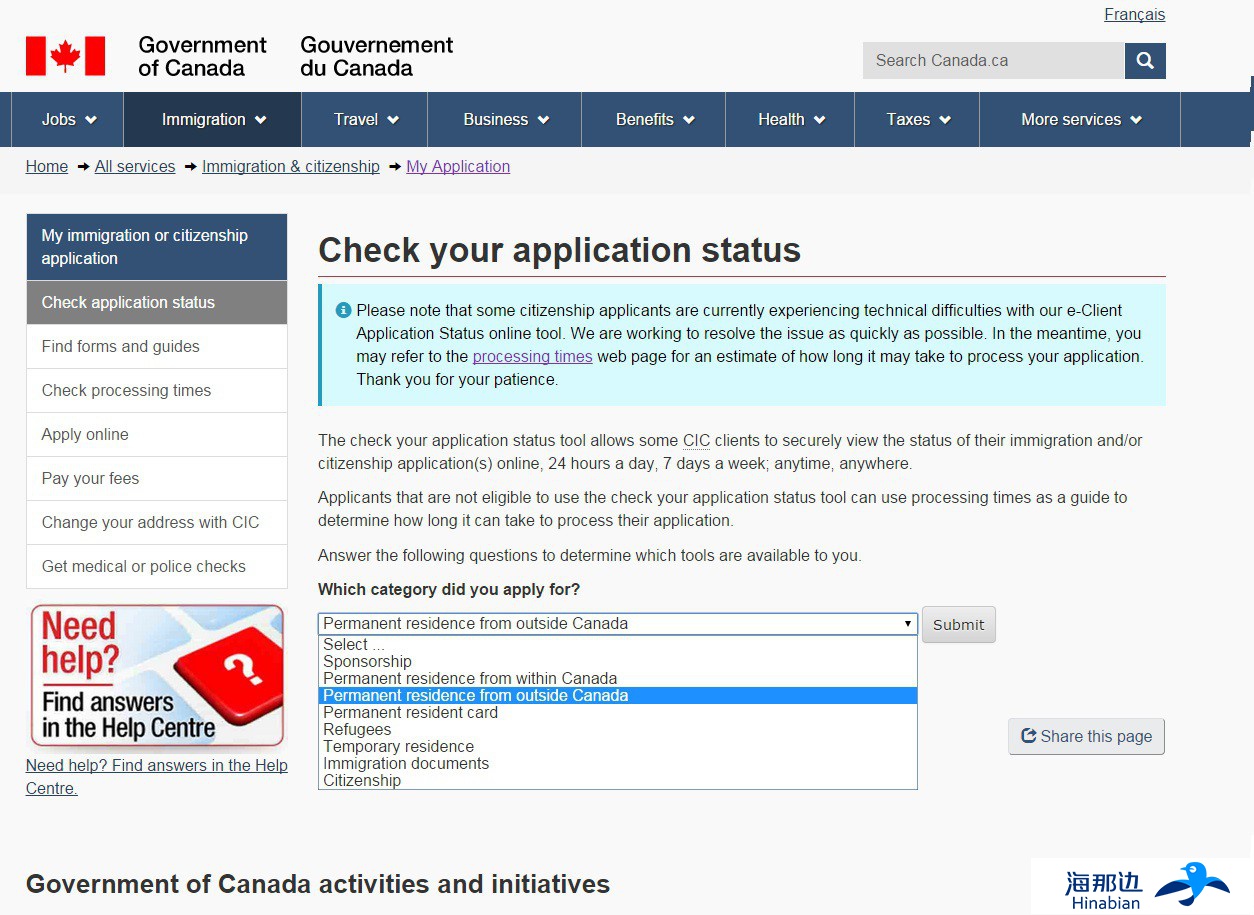Click the Share this page button
Screen dimensions: 1254x915
pos(1086,737)
